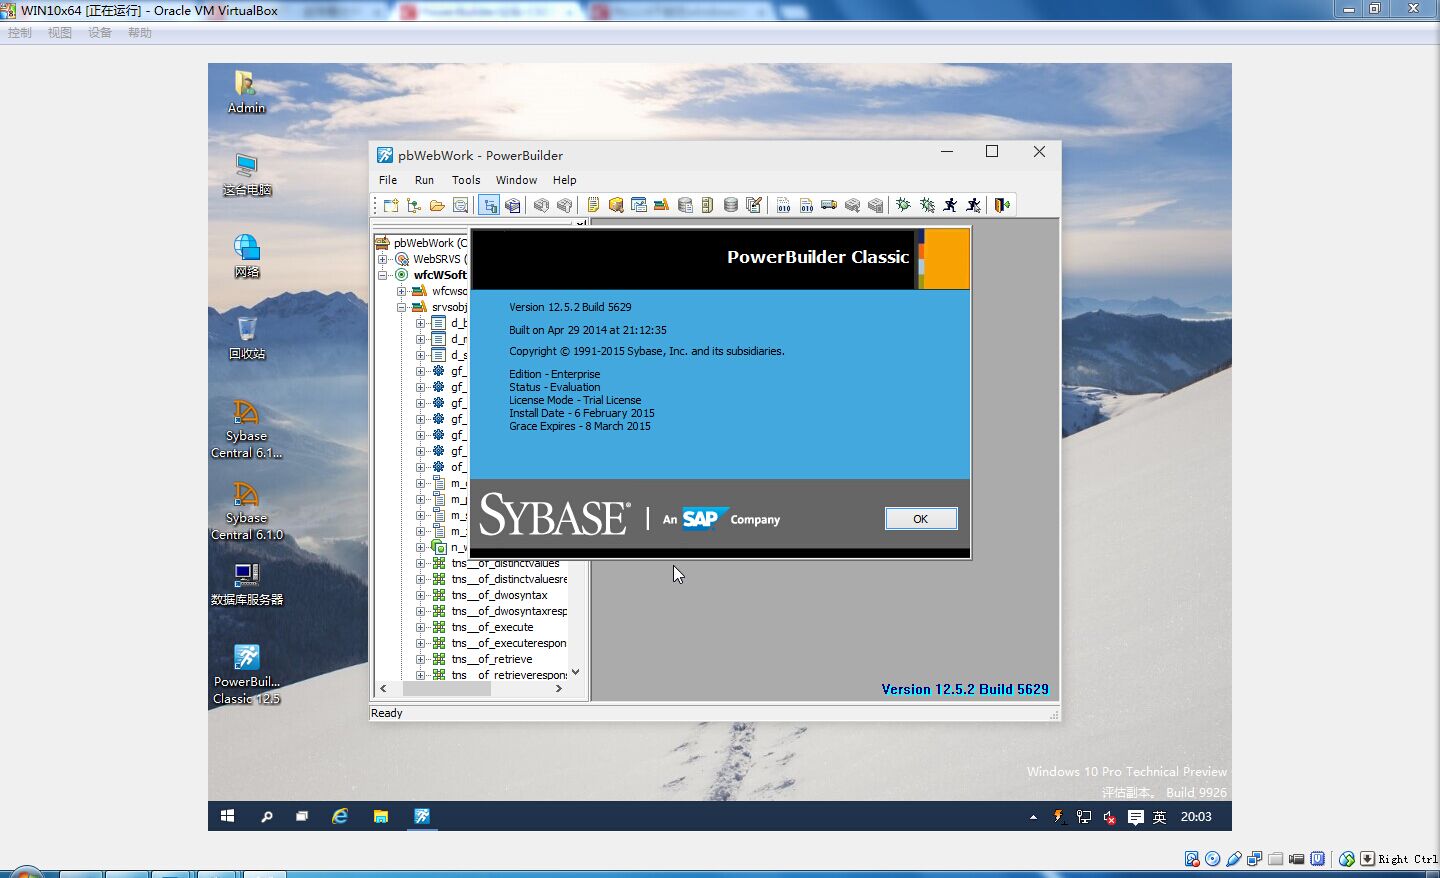Select pbWebWork workspace root in tree
This screenshot has height=878, width=1440.
(422, 243)
